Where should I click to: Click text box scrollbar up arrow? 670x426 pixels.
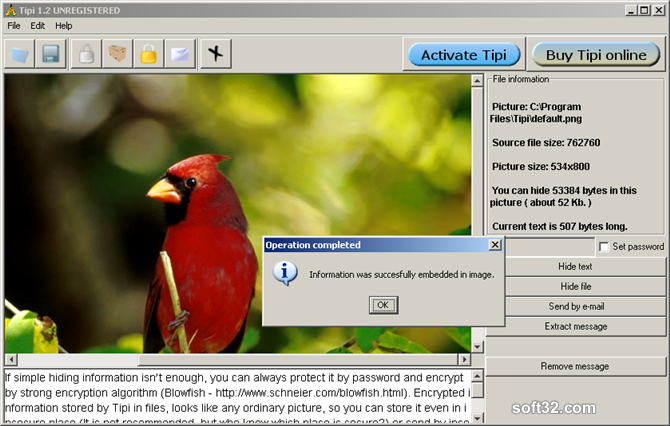point(477,376)
